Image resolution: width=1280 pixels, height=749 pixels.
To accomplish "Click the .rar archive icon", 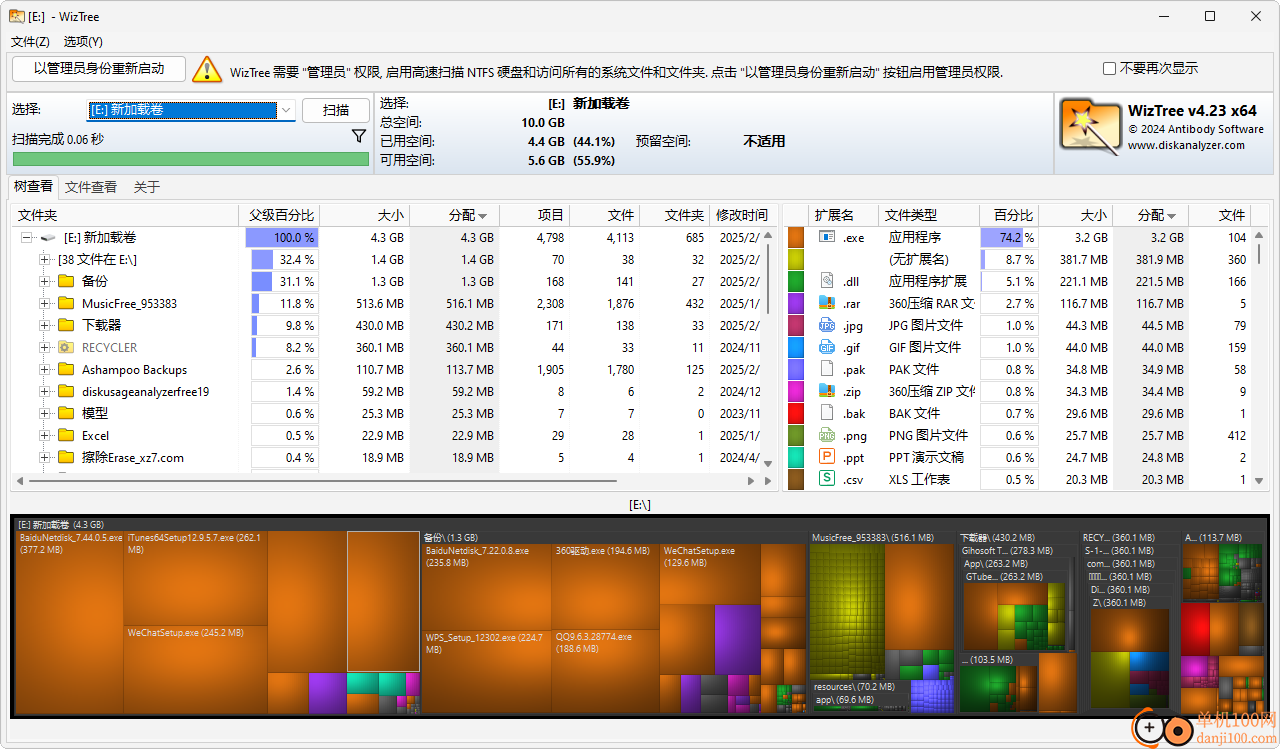I will (x=827, y=303).
